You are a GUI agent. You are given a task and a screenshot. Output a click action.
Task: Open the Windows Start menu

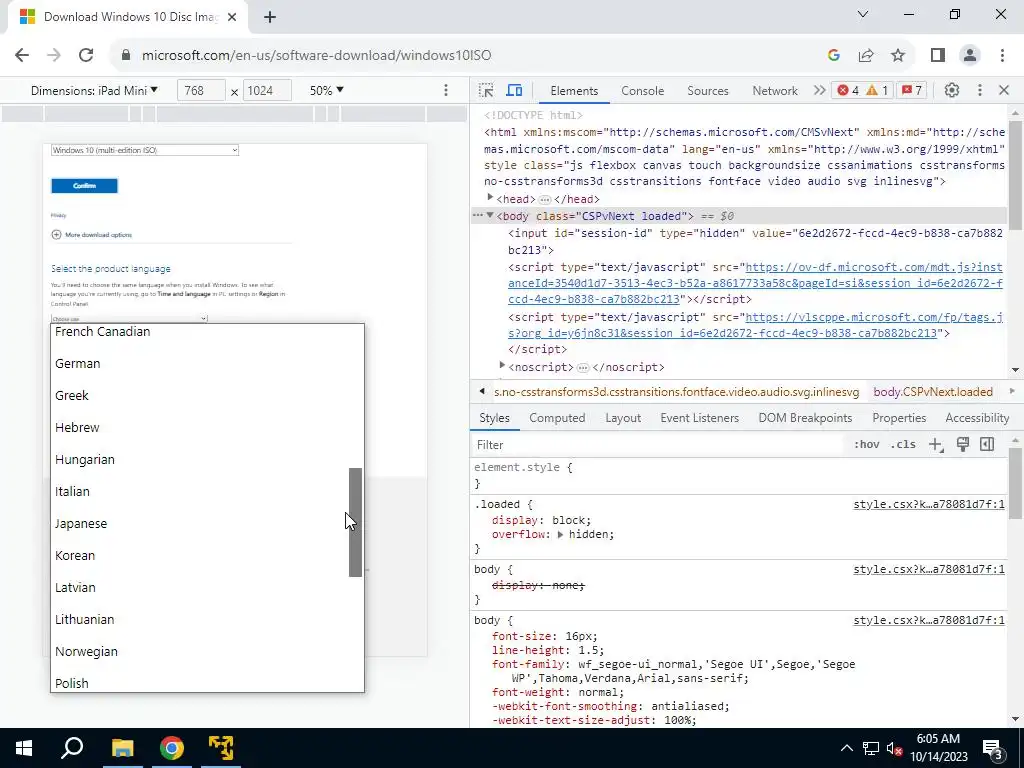click(24, 748)
